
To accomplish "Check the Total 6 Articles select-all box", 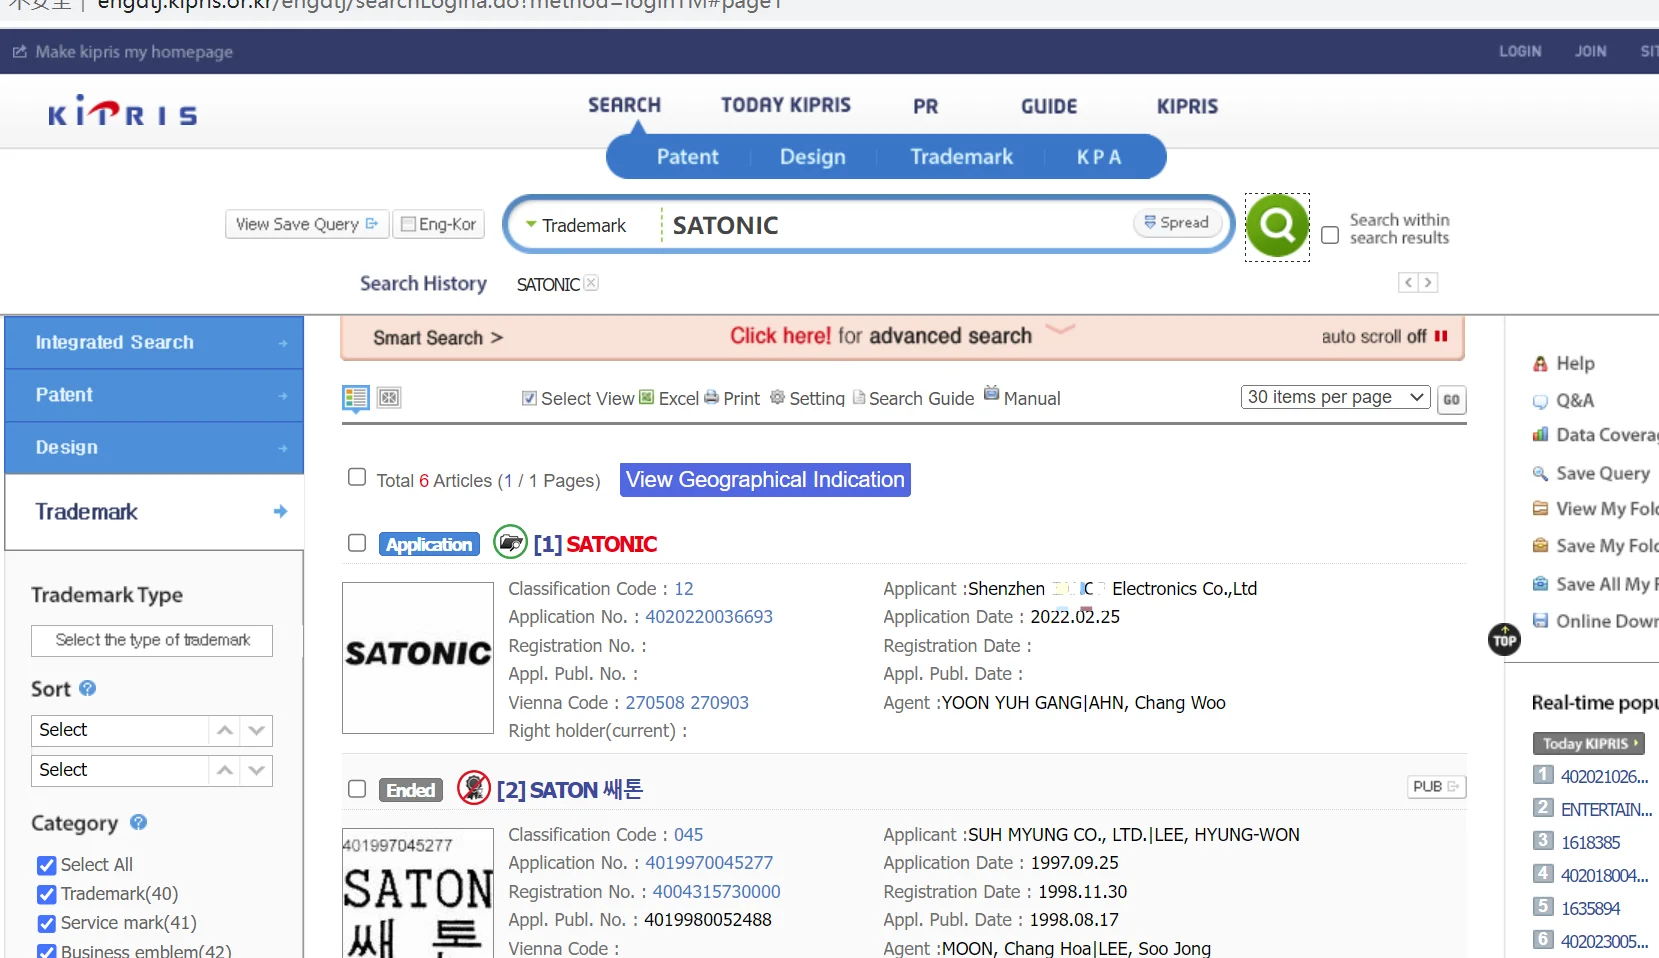I will (x=357, y=477).
